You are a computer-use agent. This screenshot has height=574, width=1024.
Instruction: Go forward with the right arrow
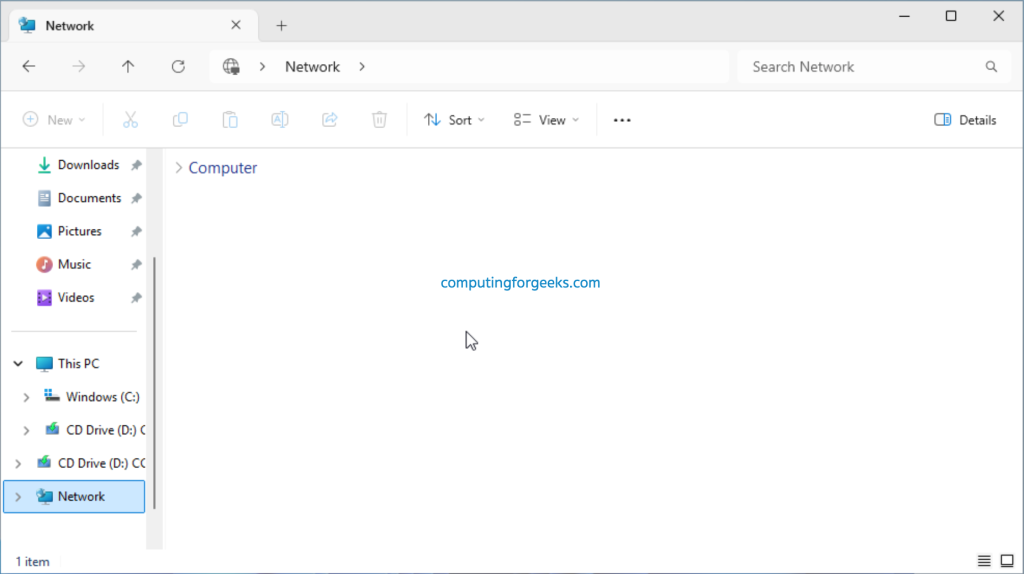(x=78, y=67)
